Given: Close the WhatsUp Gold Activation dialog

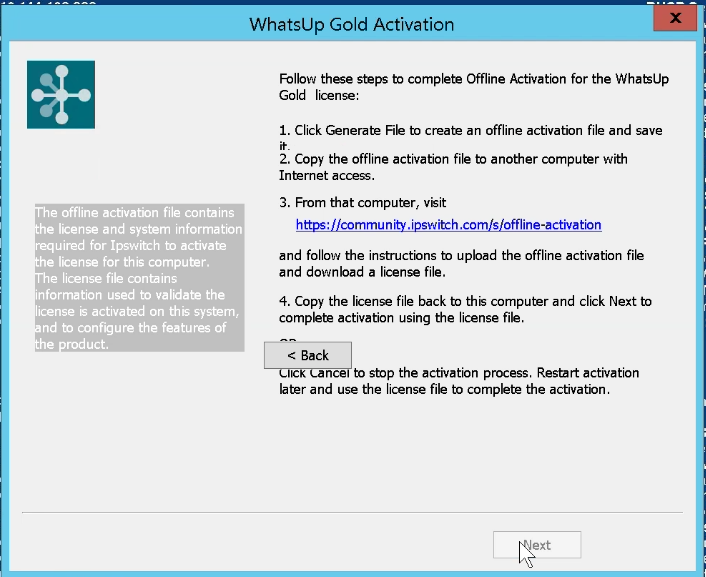Looking at the screenshot, I should click(x=675, y=18).
